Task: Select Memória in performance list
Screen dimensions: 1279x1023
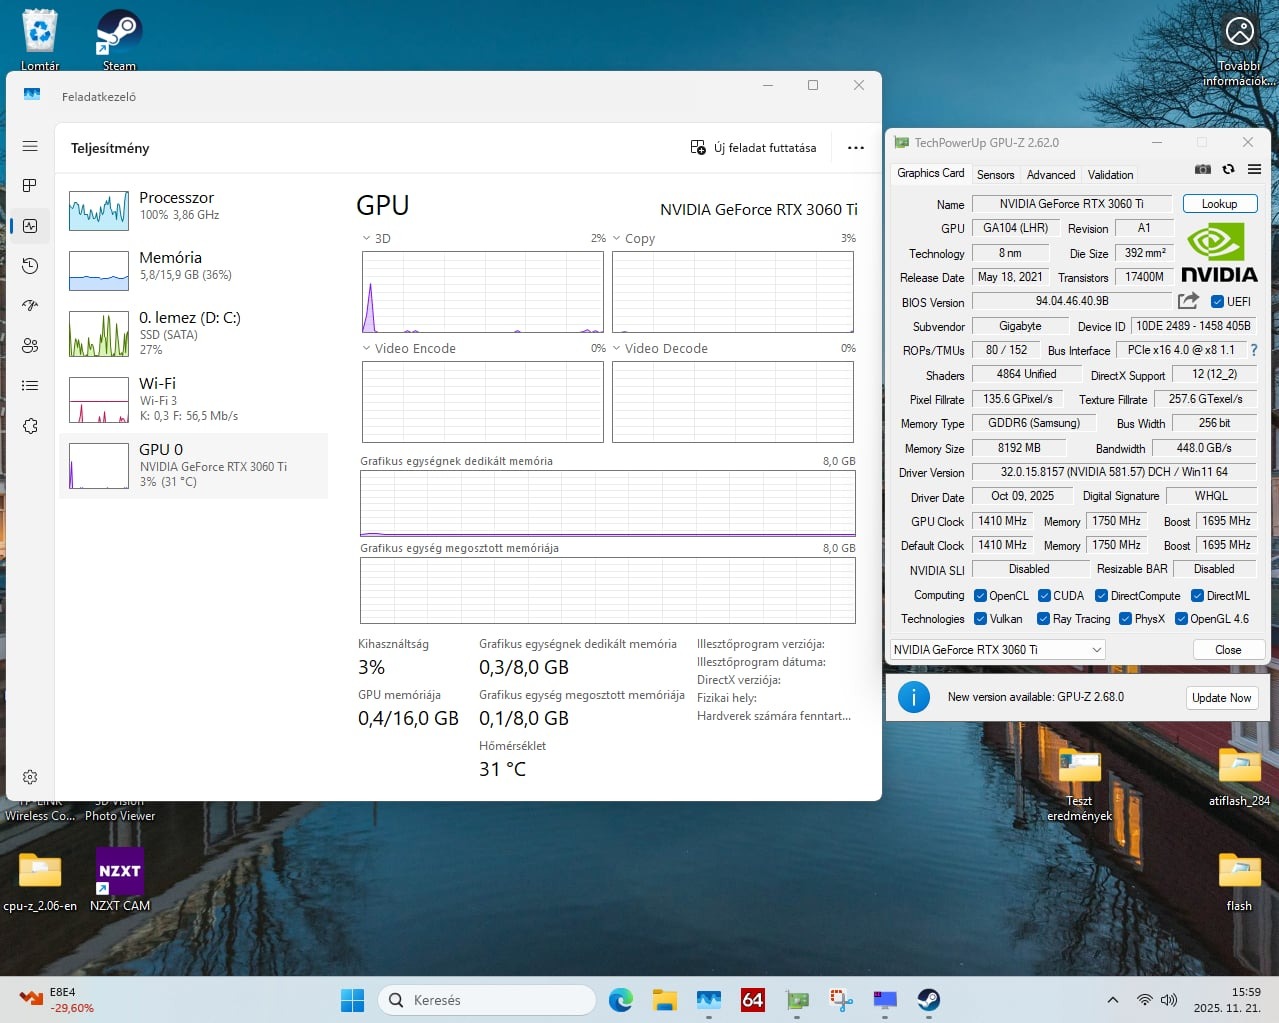Action: tap(194, 269)
